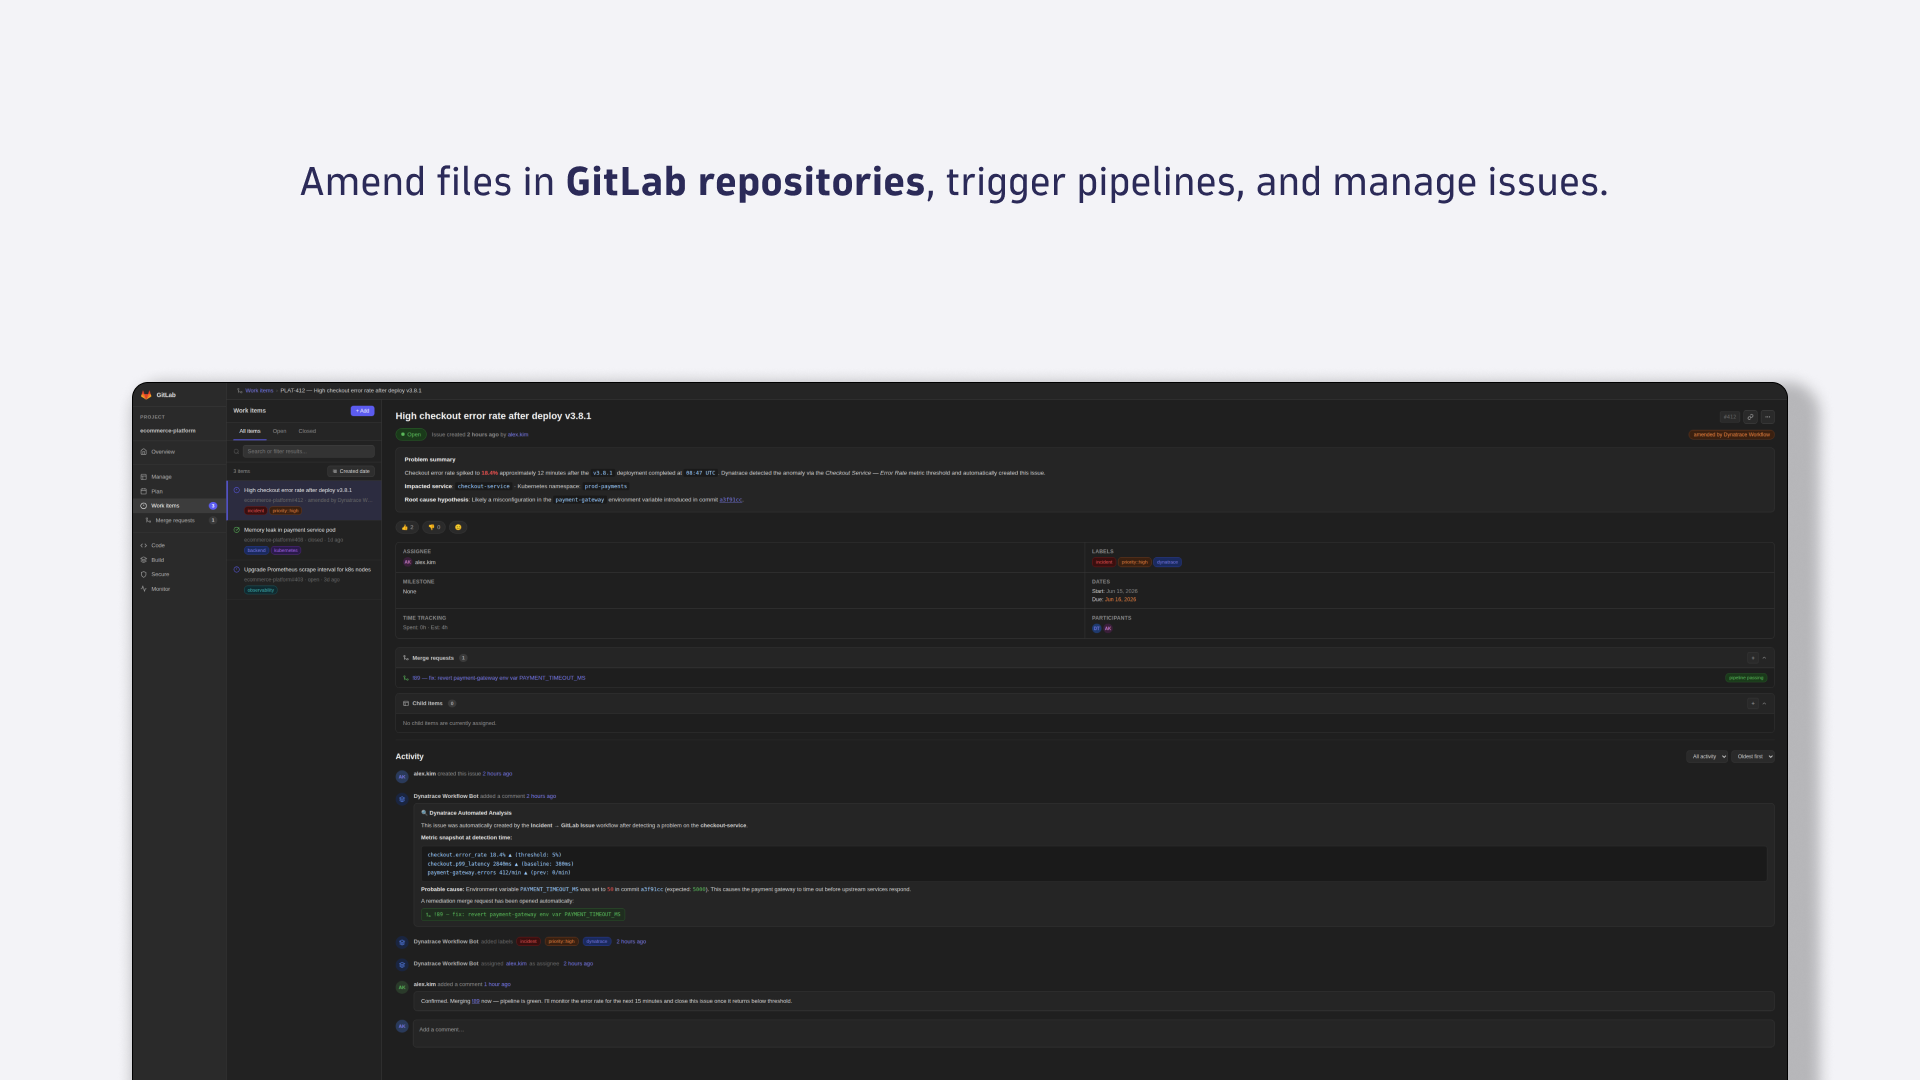The width and height of the screenshot is (1920, 1080).
Task: Open Overview in the project sidebar
Action: [179, 452]
